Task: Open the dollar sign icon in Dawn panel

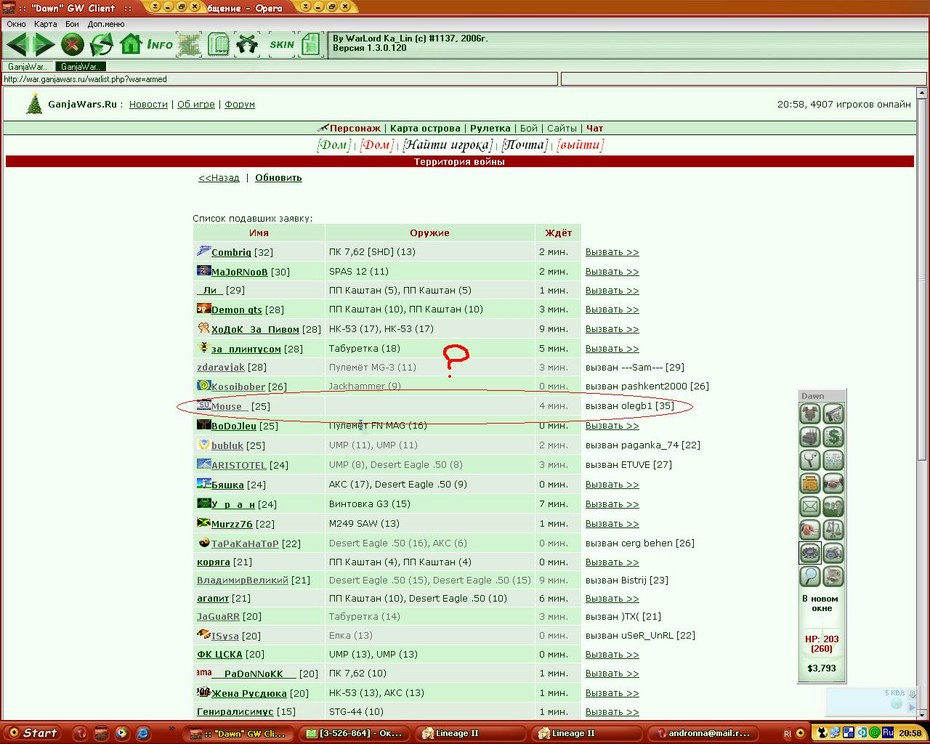Action: (x=833, y=437)
